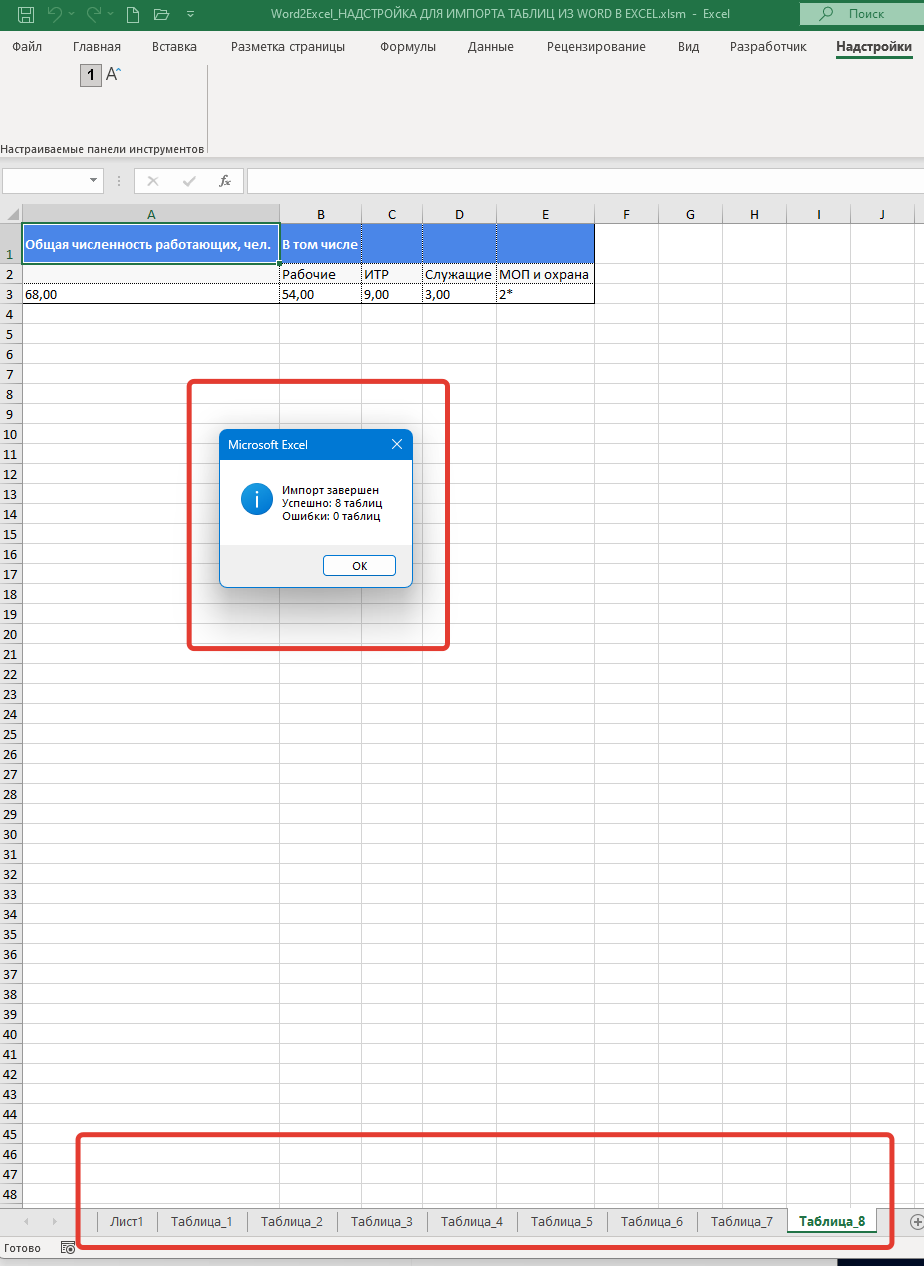
Task: Expand the Name Box dropdown
Action: pos(94,181)
